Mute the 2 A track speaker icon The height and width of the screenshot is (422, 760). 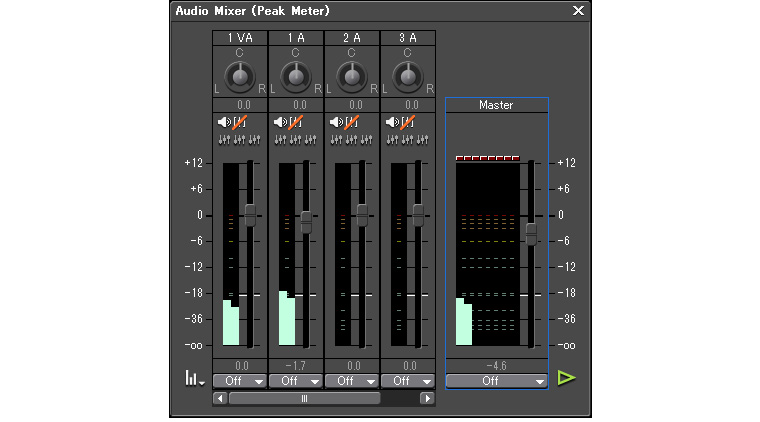pyautogui.click(x=336, y=122)
